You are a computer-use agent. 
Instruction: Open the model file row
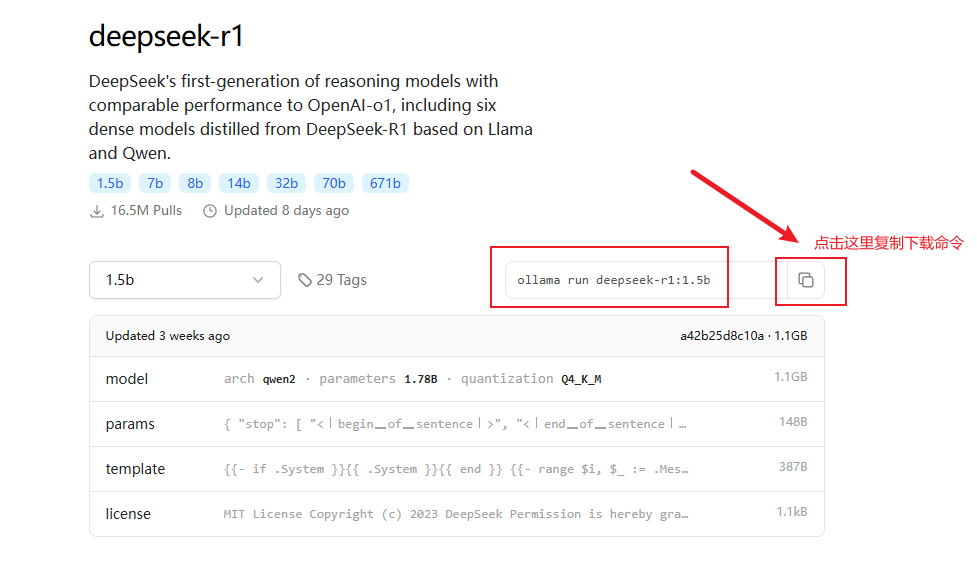point(456,379)
